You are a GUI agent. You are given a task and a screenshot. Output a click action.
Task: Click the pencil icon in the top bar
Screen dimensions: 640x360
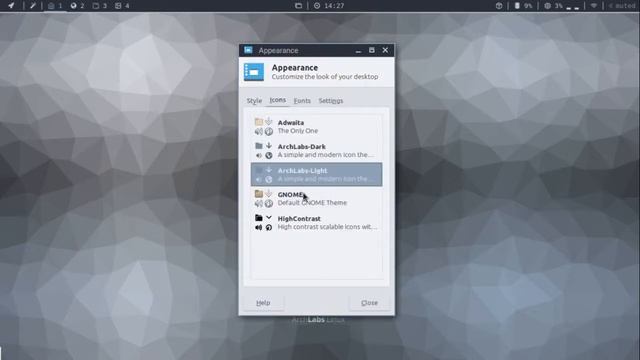point(33,6)
